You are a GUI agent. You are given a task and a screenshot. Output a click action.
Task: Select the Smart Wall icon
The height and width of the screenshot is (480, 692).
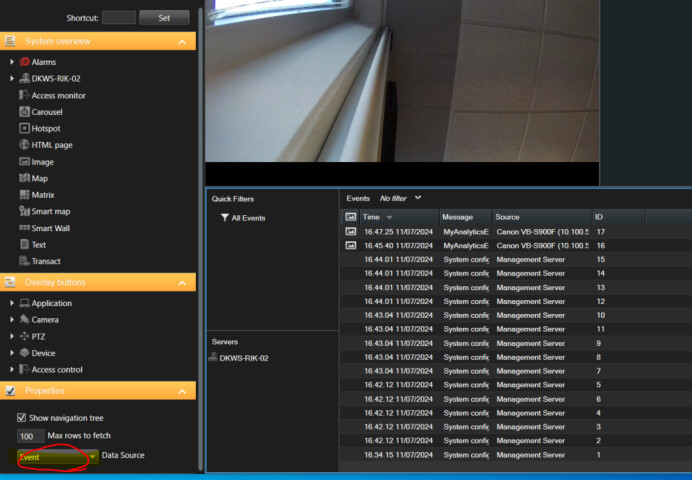(24, 228)
